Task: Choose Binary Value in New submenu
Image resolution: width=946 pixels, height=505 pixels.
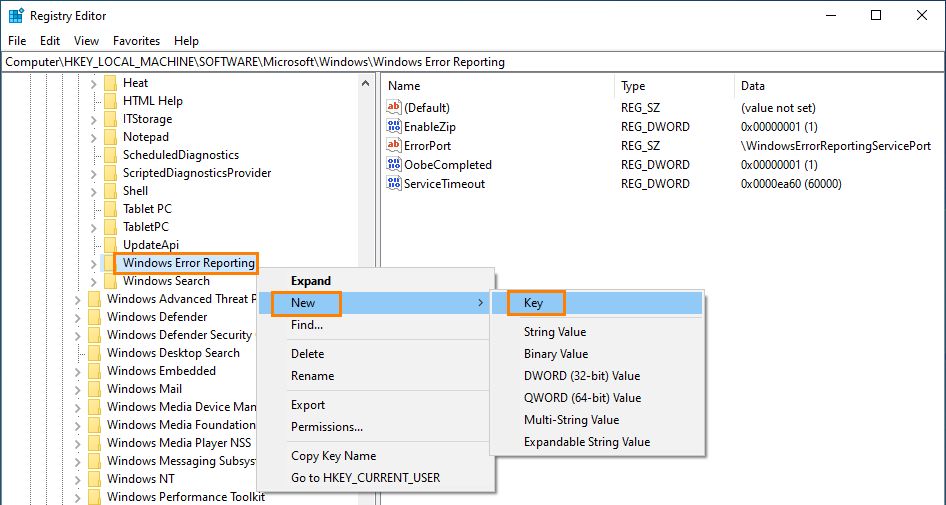Action: coord(597,354)
